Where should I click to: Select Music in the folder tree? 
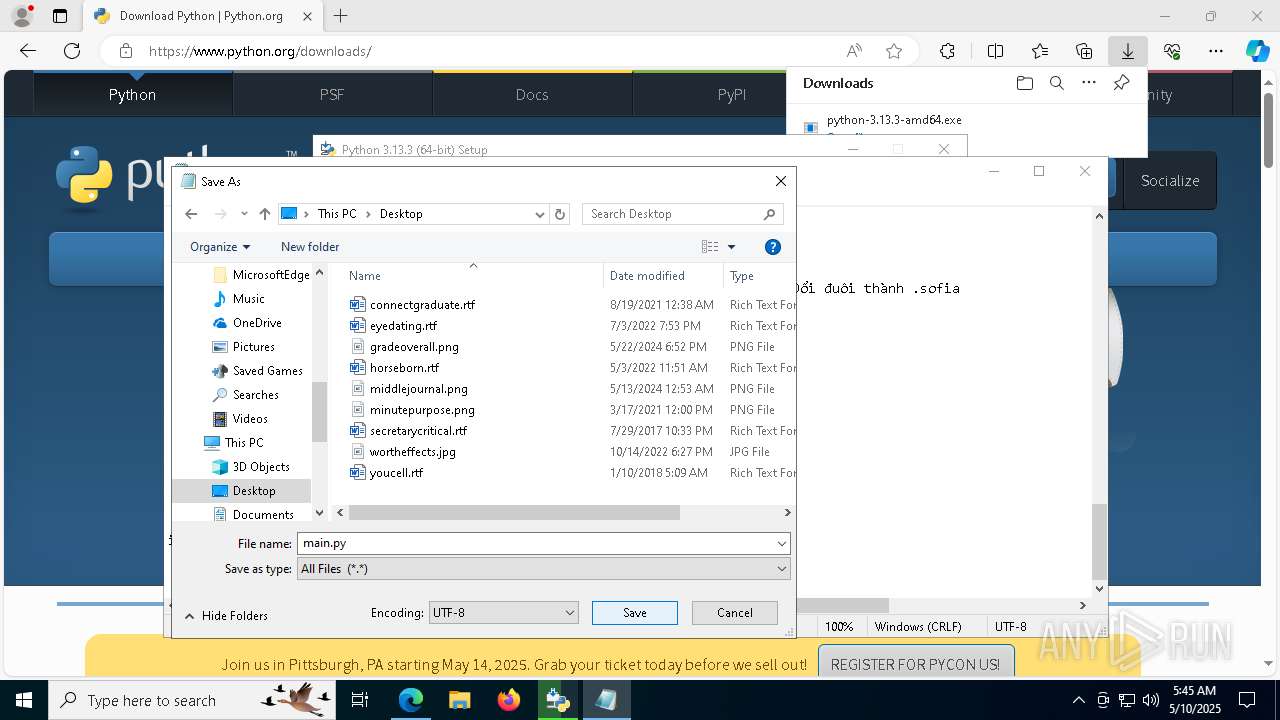pos(248,299)
